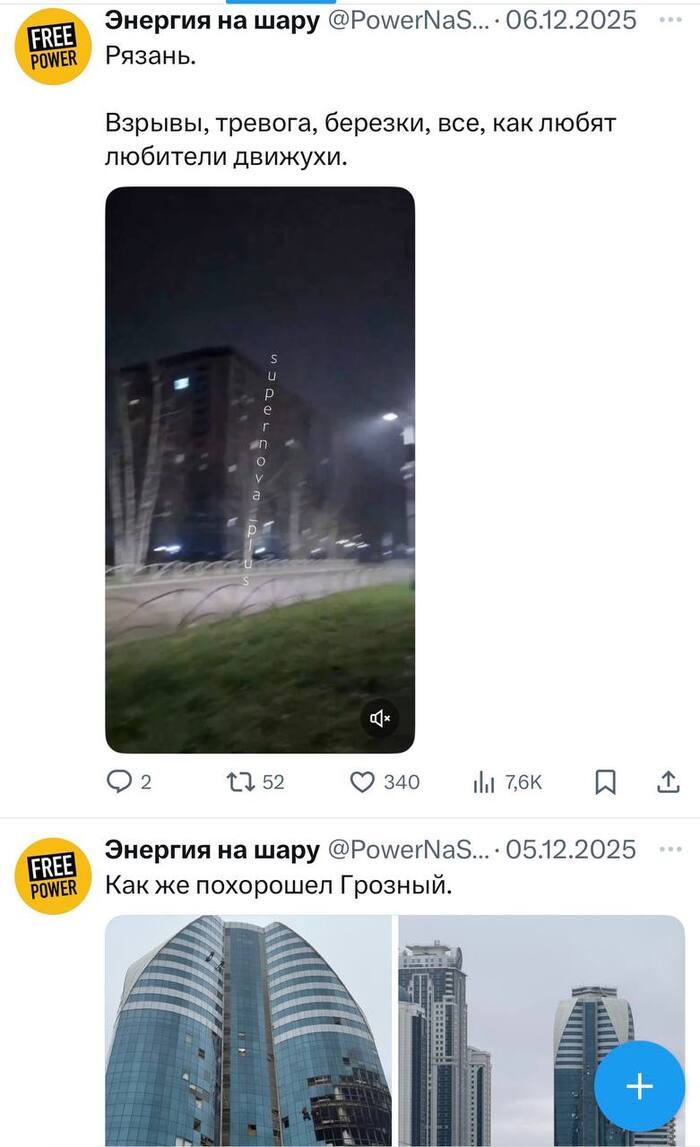Open FREE POWER avatar on first post
This screenshot has height=1147, width=700.
click(53, 47)
